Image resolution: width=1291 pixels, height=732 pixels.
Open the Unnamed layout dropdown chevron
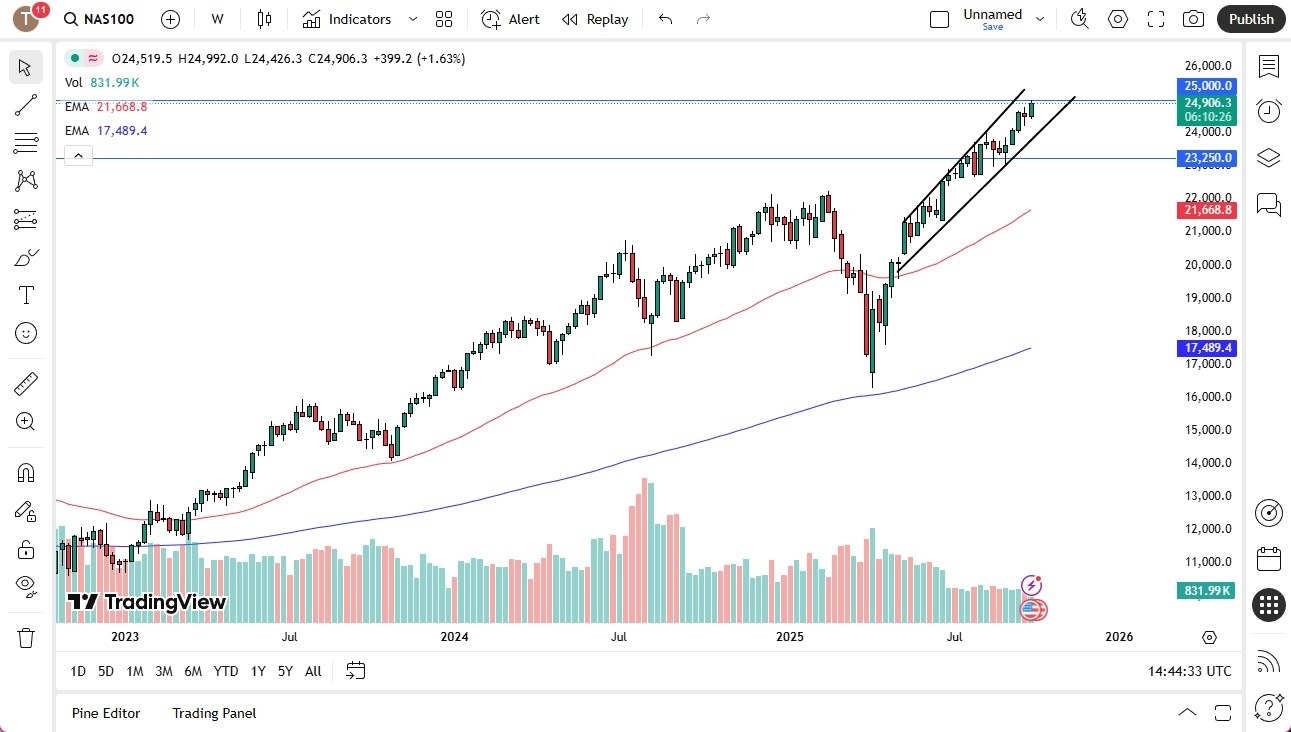coord(1040,19)
